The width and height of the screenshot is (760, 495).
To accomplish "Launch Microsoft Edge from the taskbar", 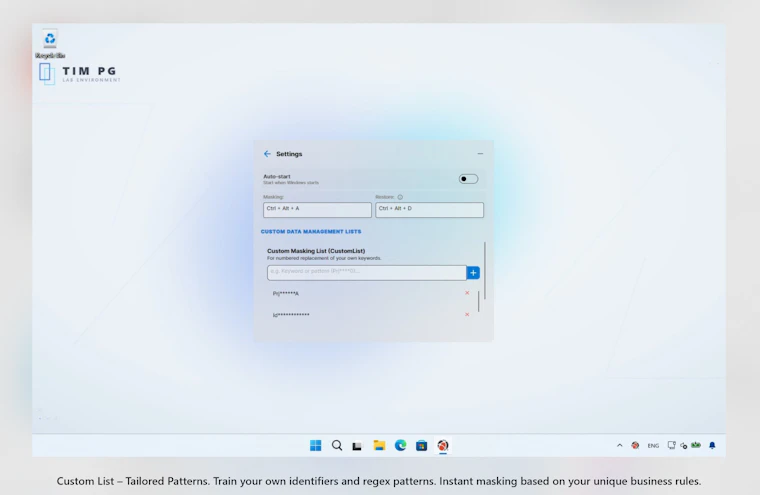I will [x=400, y=446].
